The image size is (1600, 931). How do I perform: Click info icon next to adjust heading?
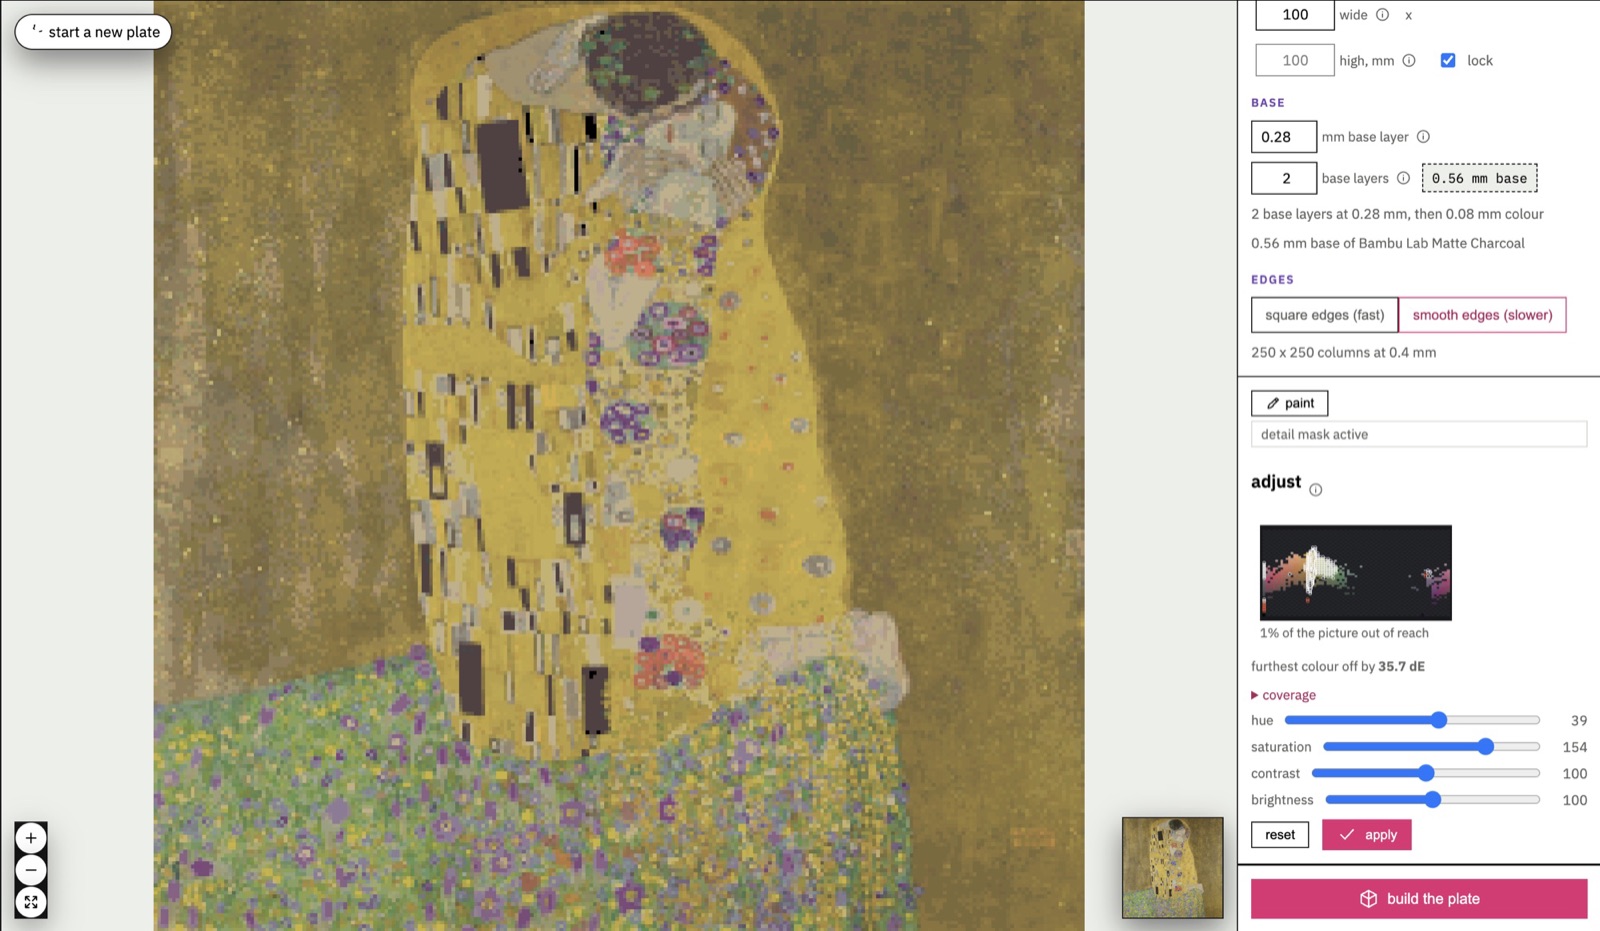1316,490
